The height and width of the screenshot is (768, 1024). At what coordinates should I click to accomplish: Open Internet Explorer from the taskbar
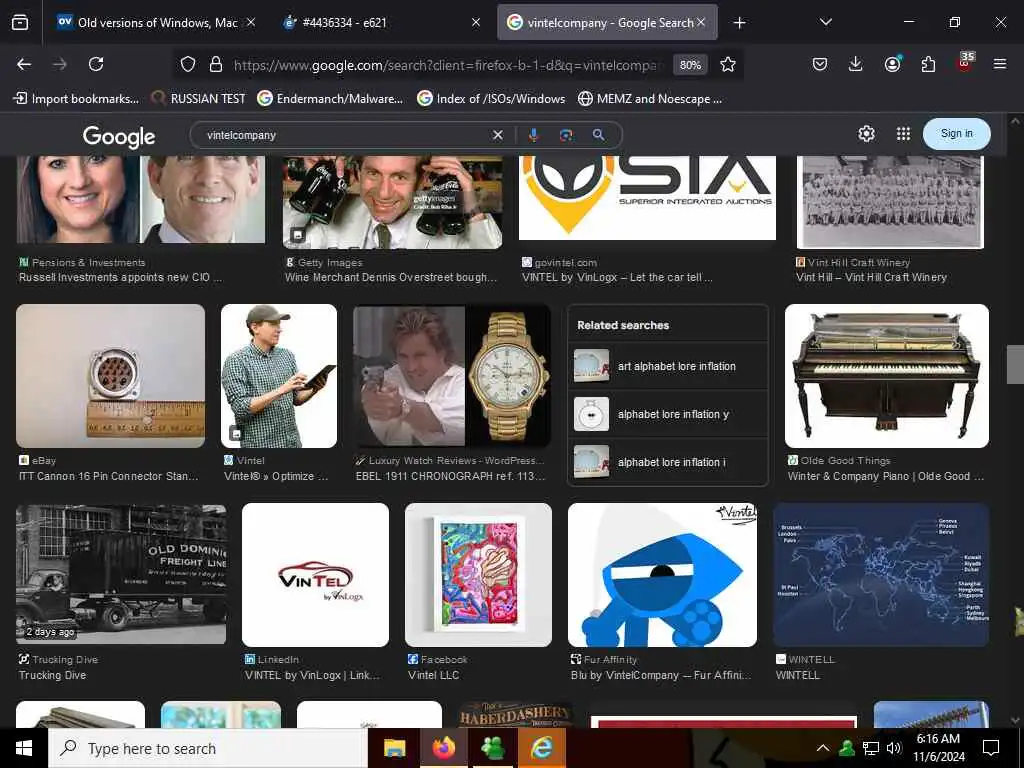[541, 748]
